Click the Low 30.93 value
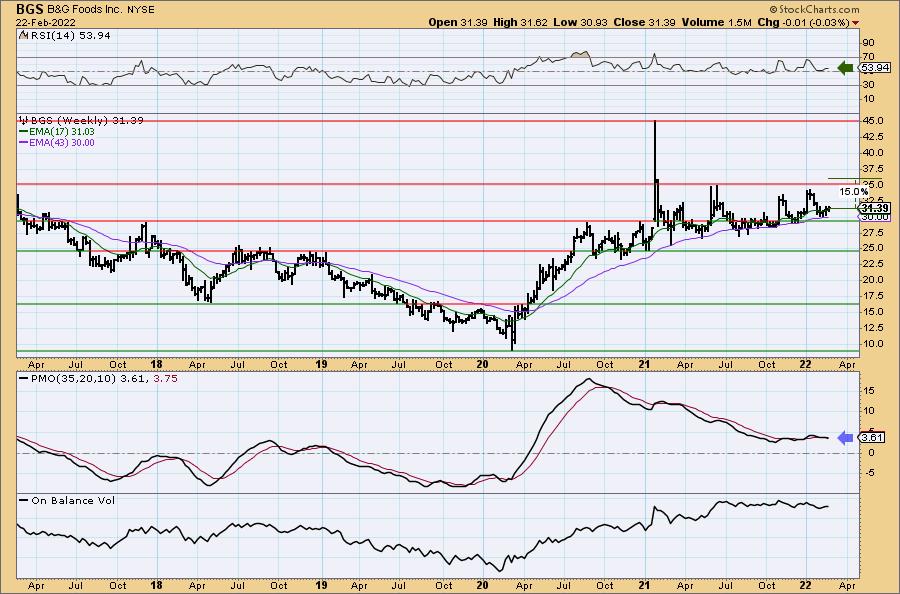Image resolution: width=900 pixels, height=594 pixels. click(x=580, y=22)
